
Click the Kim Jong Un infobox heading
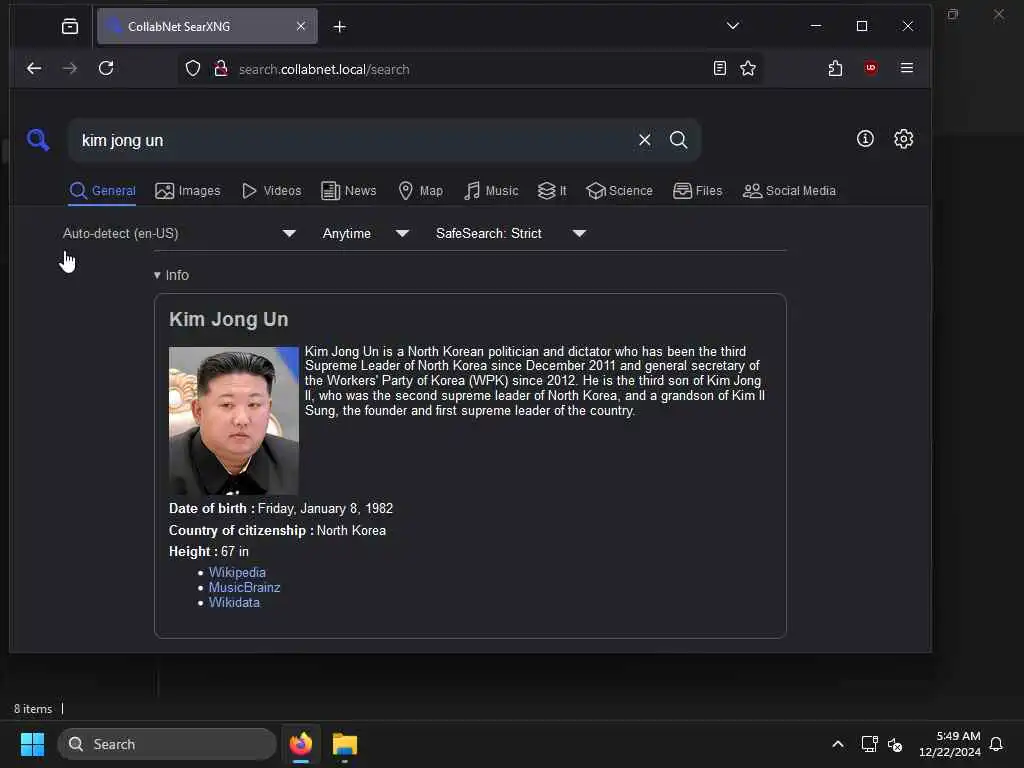click(229, 319)
